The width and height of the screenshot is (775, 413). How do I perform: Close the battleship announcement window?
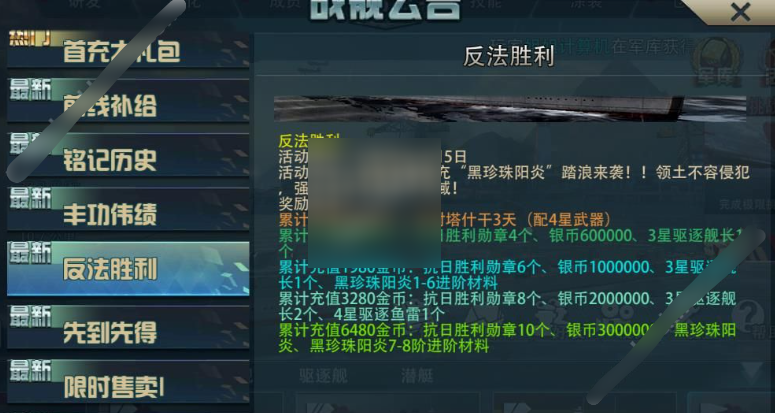tap(740, 12)
